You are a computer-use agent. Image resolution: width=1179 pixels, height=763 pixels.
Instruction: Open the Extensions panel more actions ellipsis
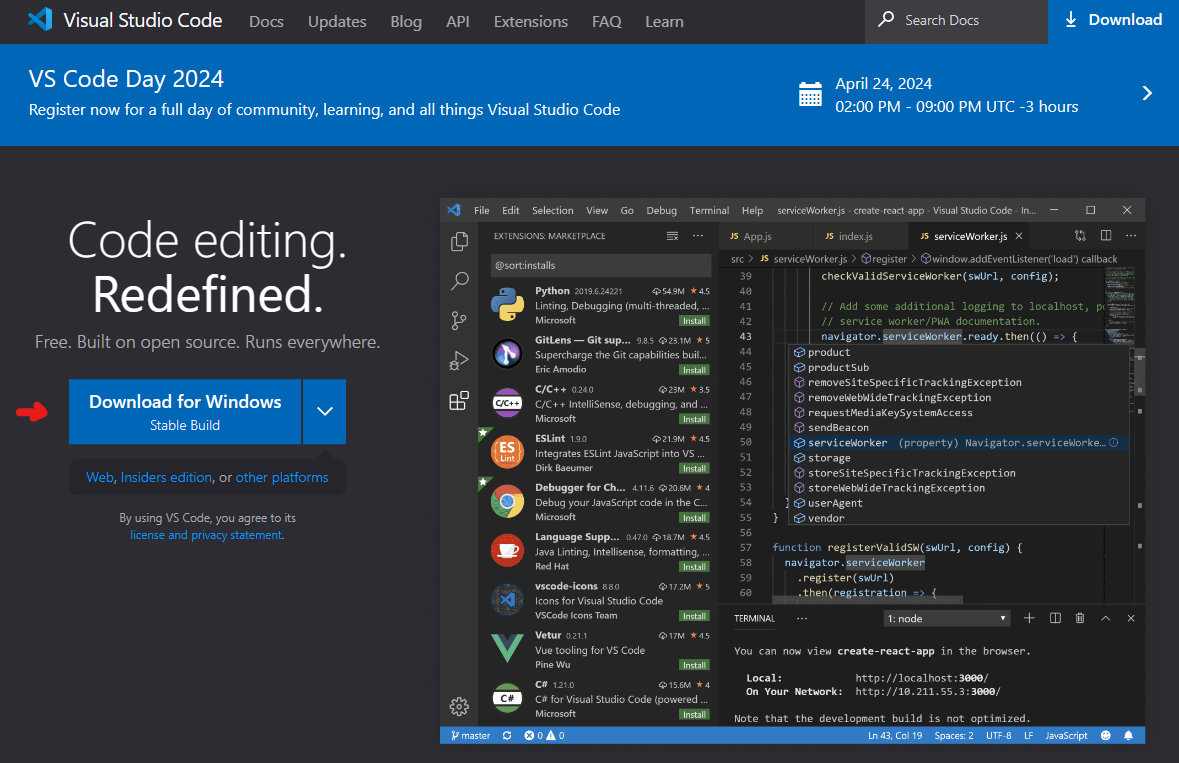point(698,236)
